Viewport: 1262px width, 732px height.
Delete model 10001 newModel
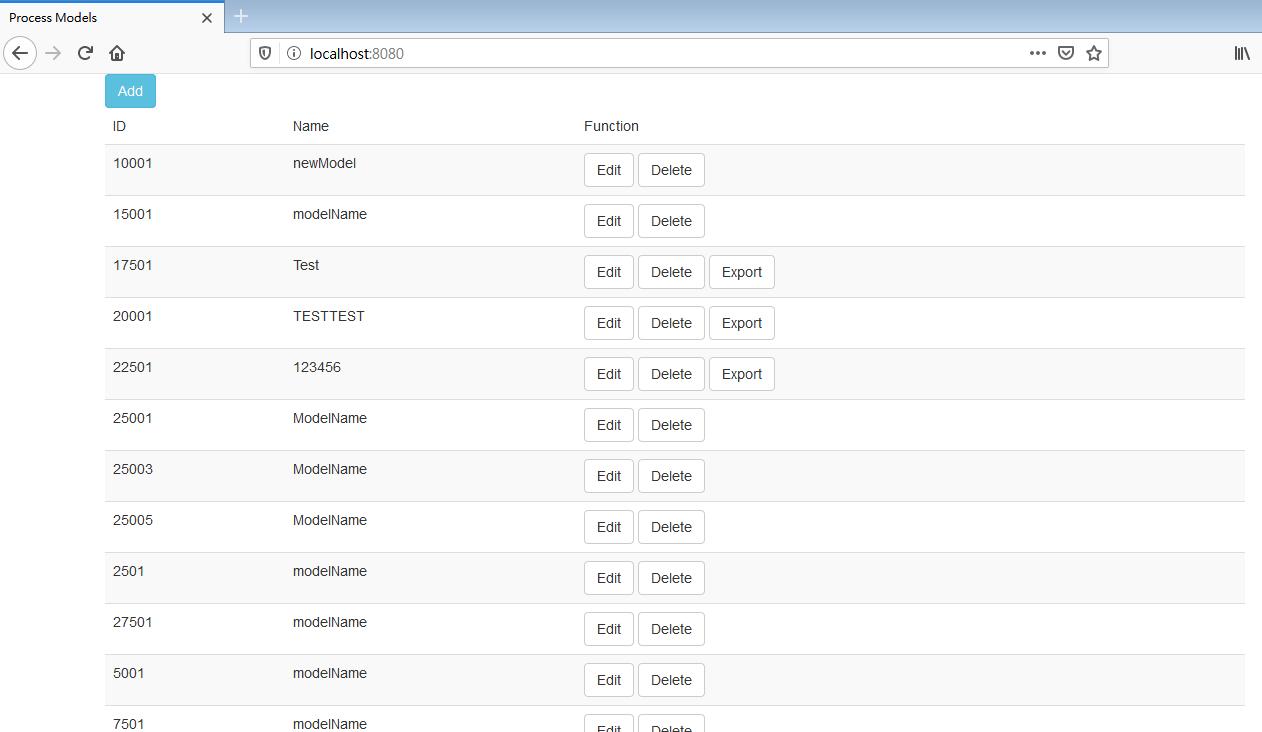pyautogui.click(x=671, y=170)
